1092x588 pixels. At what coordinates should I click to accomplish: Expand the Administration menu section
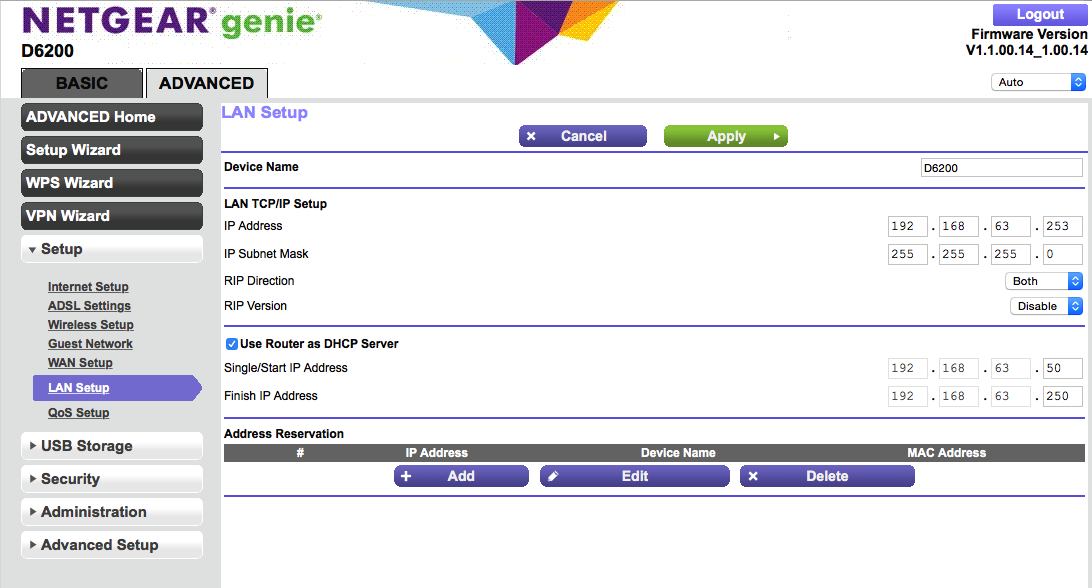[111, 512]
